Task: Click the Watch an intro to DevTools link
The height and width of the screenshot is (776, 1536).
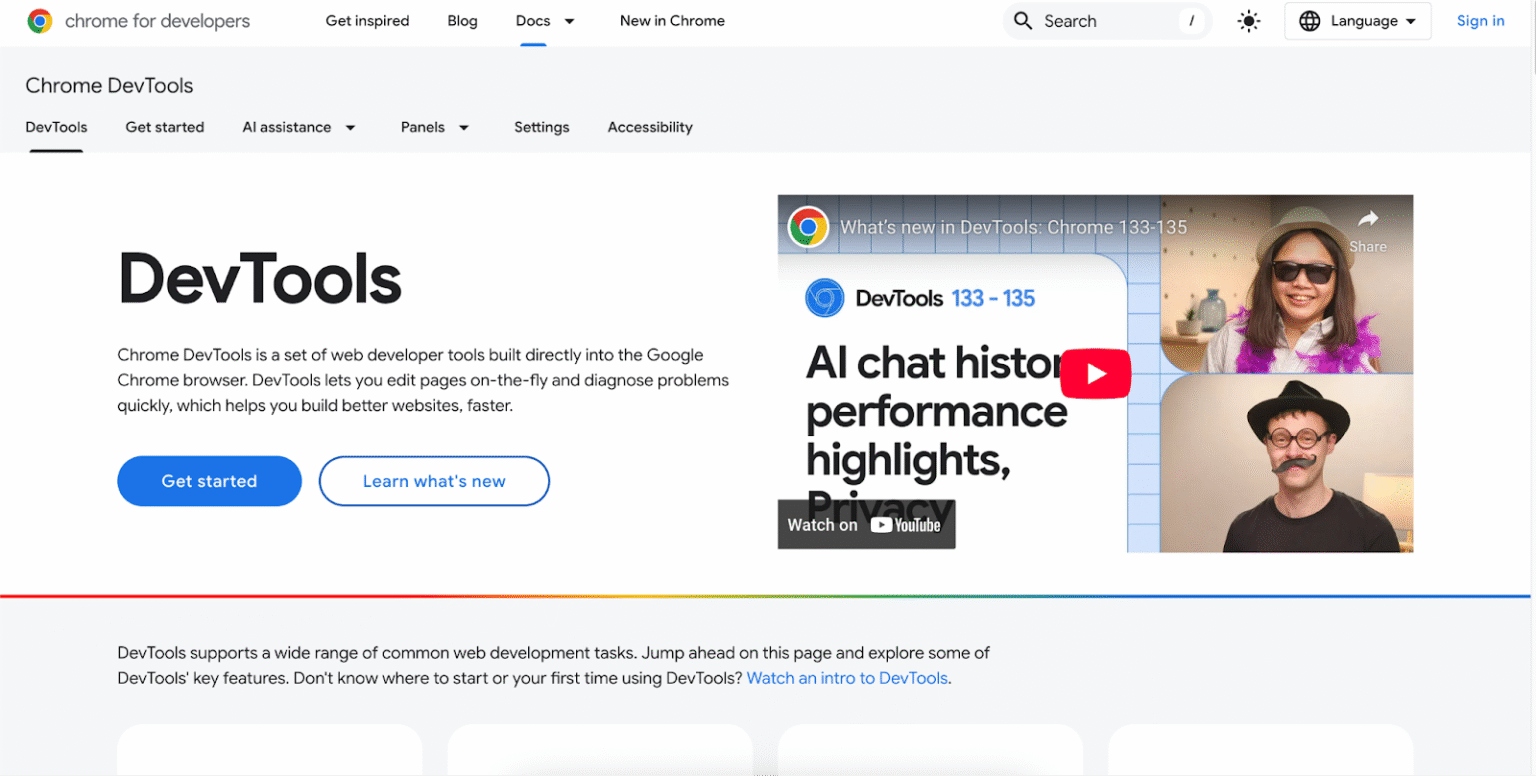Action: click(847, 678)
